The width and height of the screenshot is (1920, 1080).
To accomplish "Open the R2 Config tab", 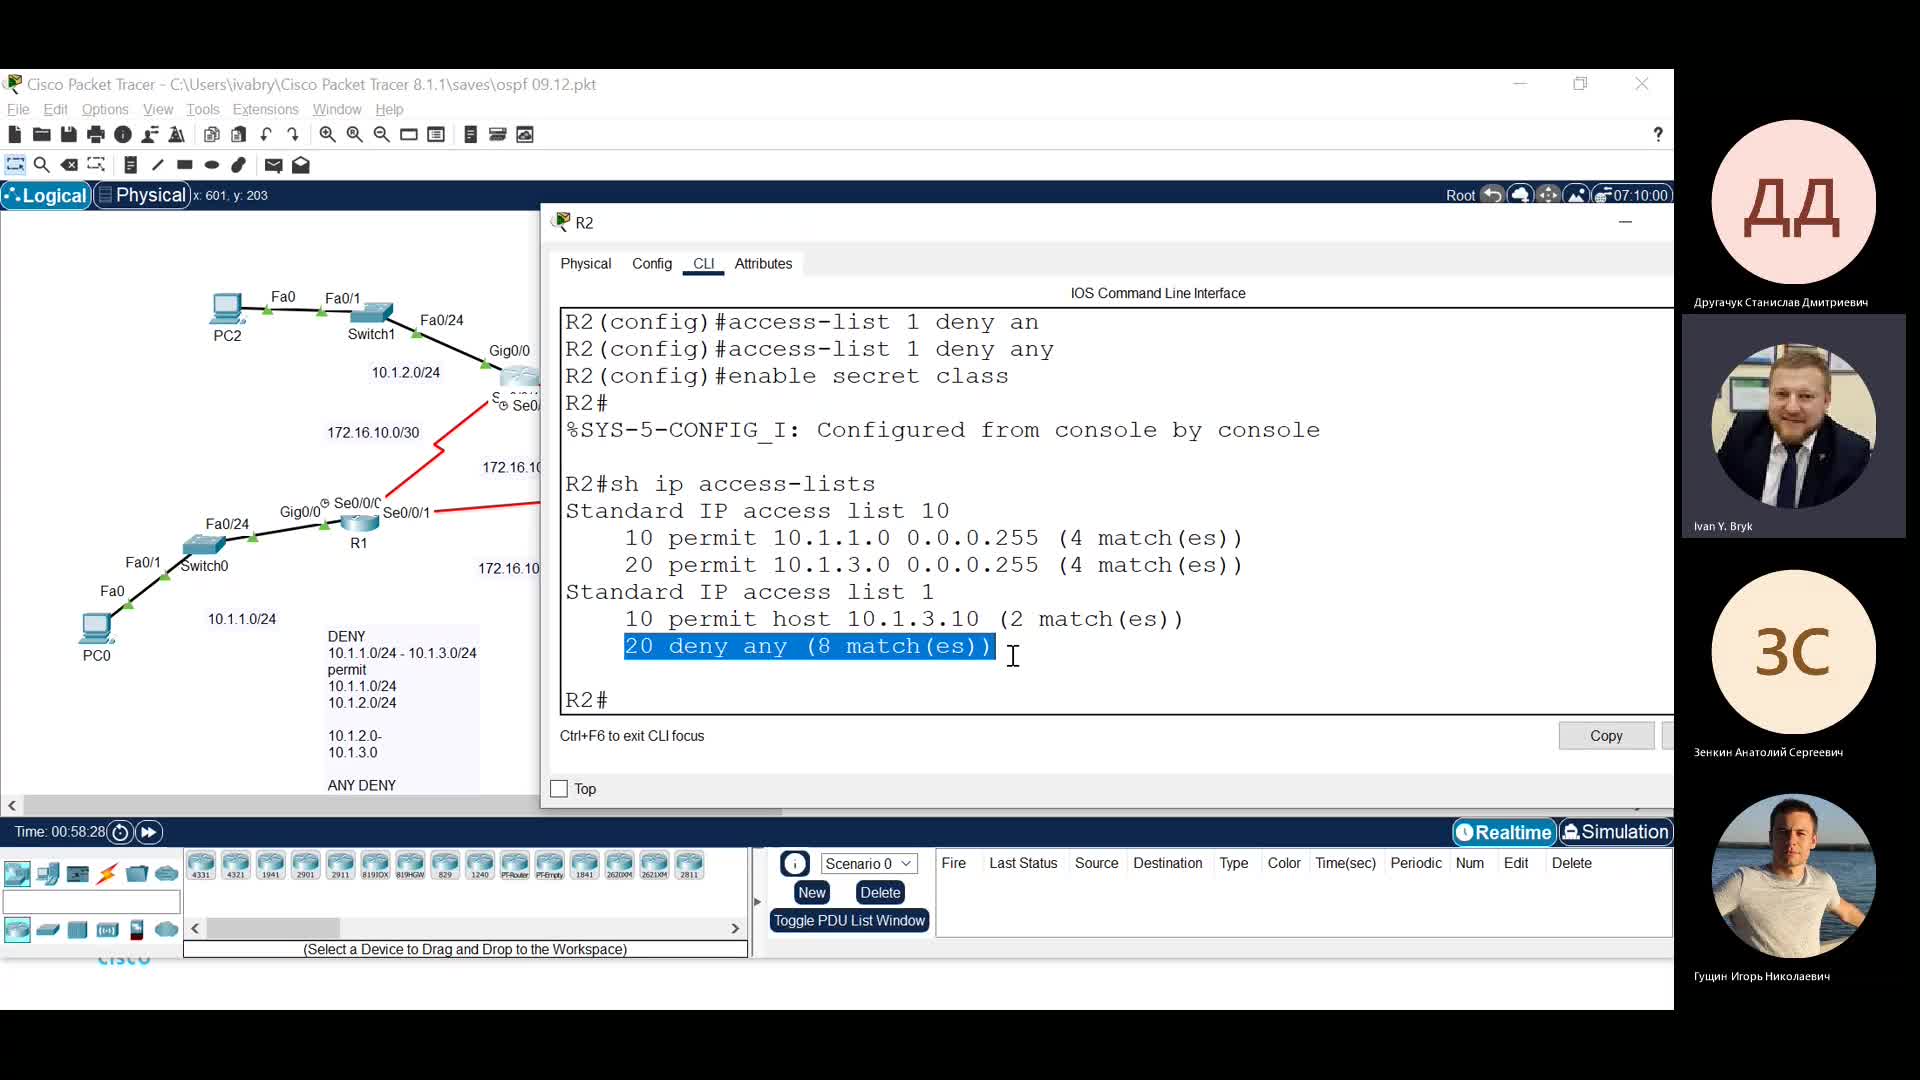I will pos(652,264).
